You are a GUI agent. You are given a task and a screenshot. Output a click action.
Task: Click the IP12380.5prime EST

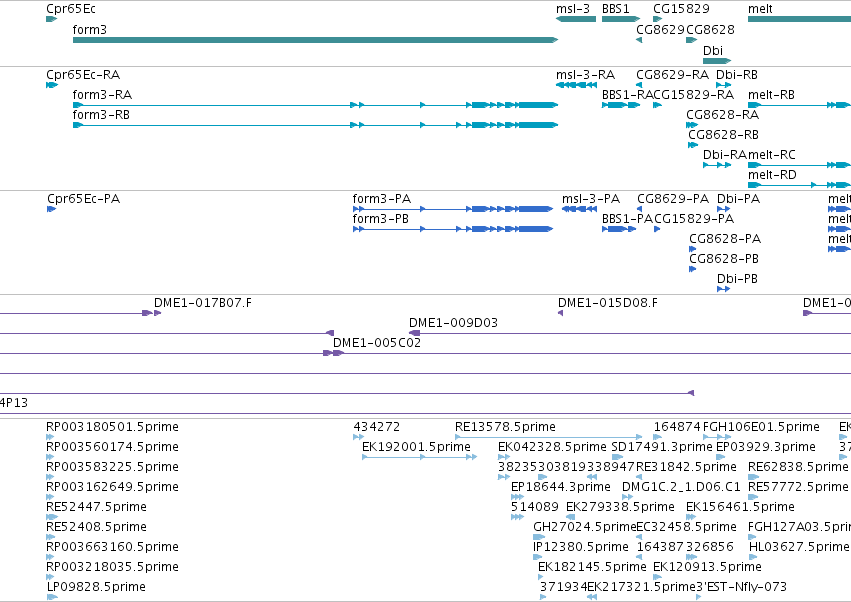tap(537, 557)
